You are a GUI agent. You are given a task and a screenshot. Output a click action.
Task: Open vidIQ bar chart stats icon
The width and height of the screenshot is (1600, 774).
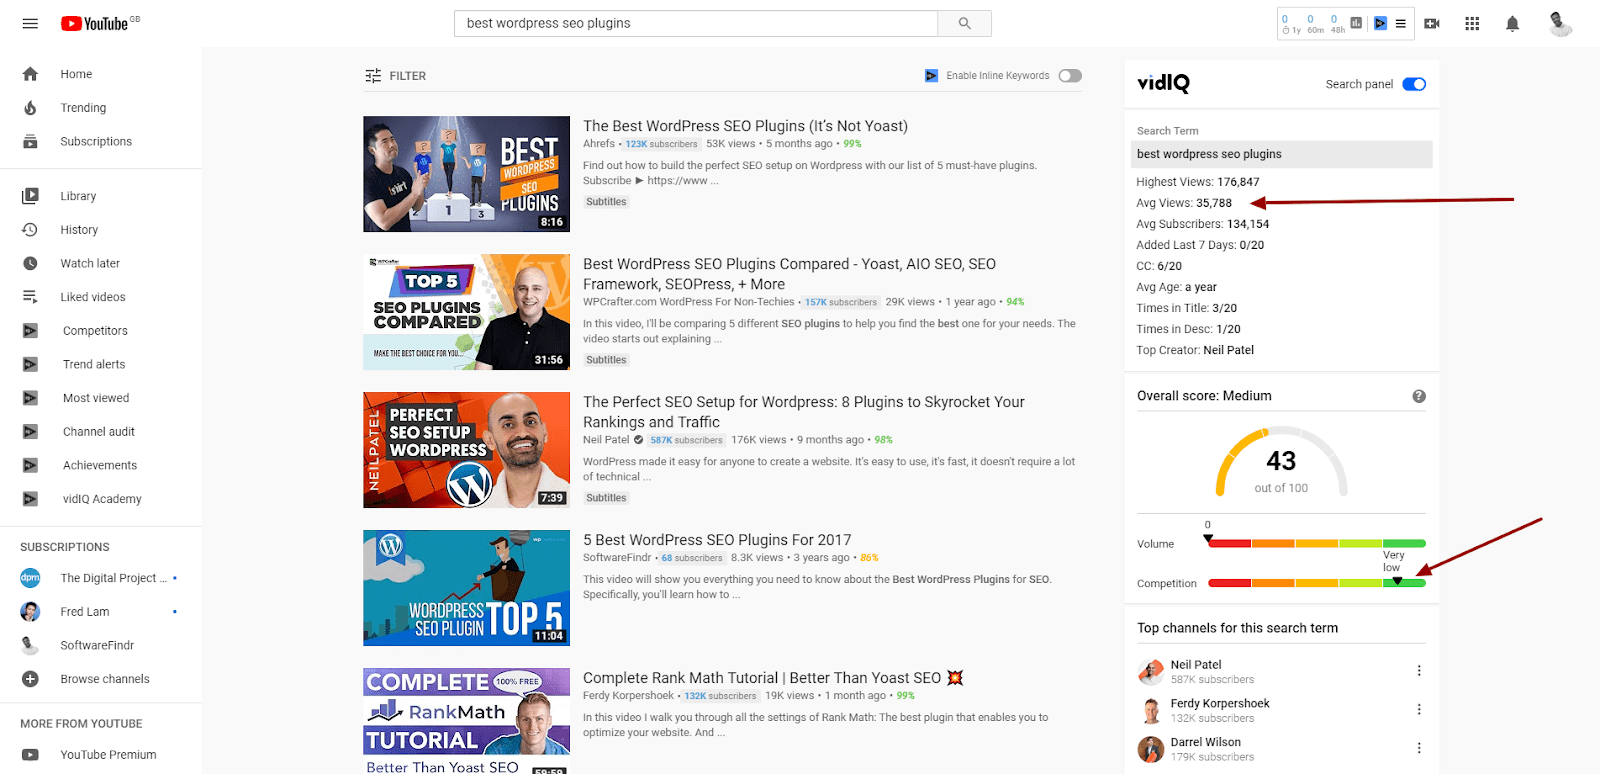[1356, 23]
